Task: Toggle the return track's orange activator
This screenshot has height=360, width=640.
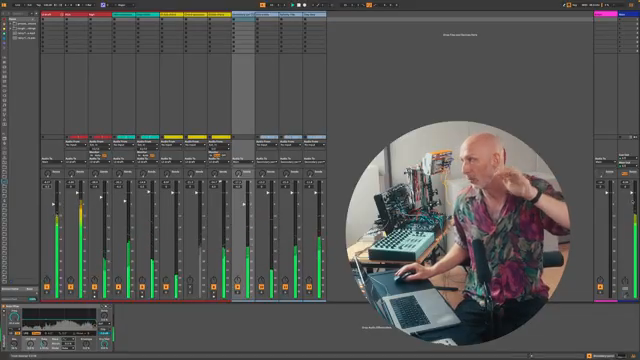Action: [600, 287]
